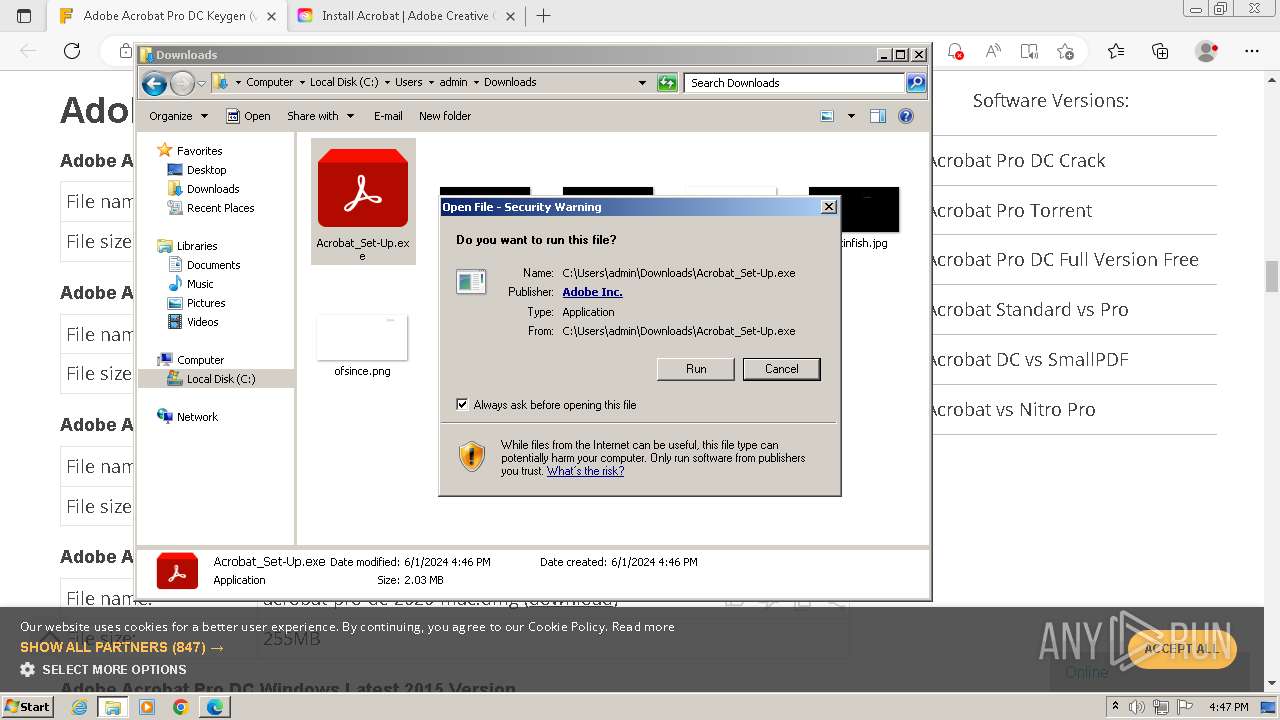Reload the browser page
1280x720 pixels.
(x=72, y=51)
